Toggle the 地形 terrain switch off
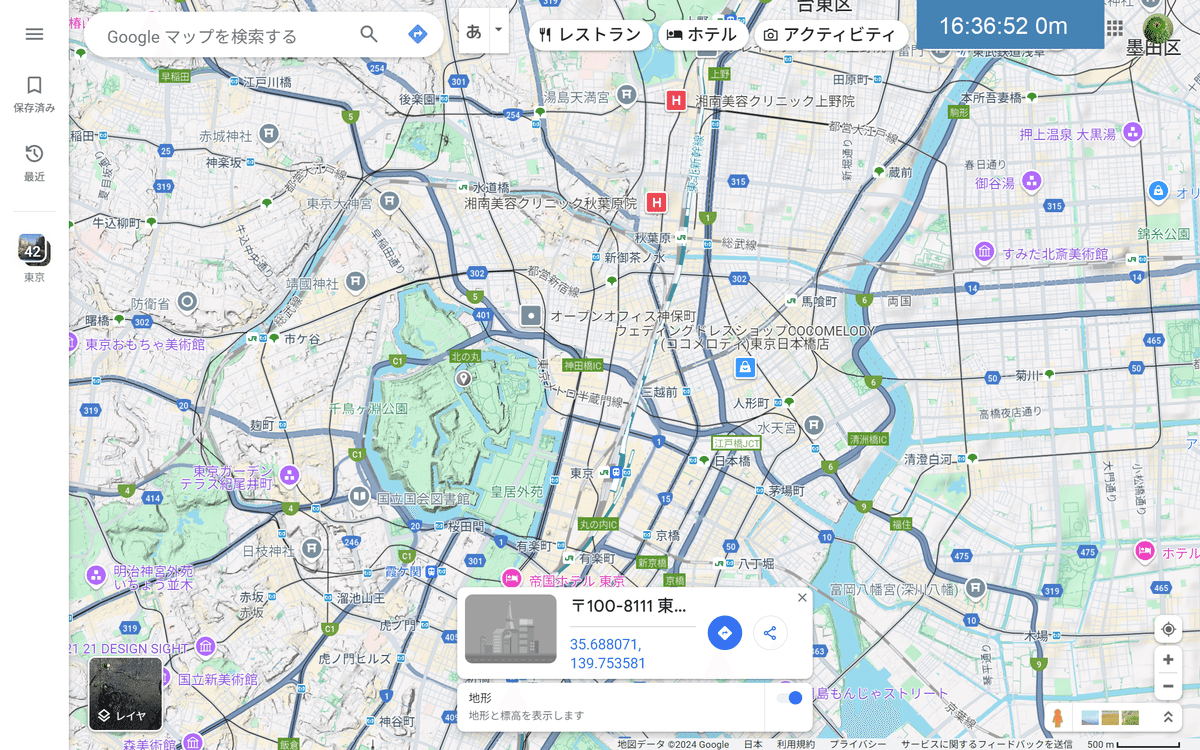The height and width of the screenshot is (750, 1200). click(790, 698)
